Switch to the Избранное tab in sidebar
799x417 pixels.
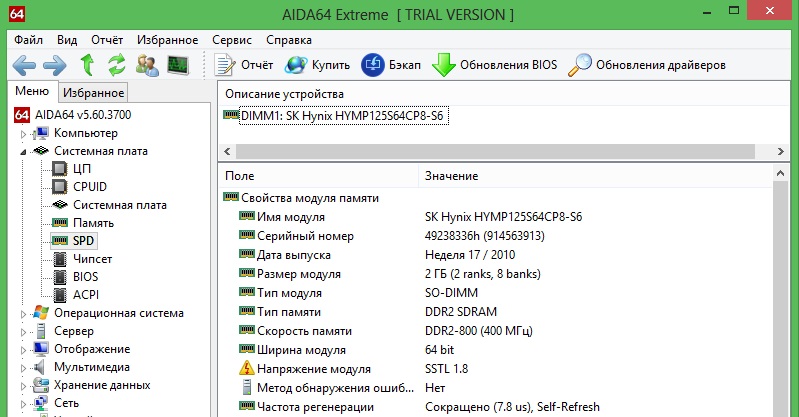point(94,93)
